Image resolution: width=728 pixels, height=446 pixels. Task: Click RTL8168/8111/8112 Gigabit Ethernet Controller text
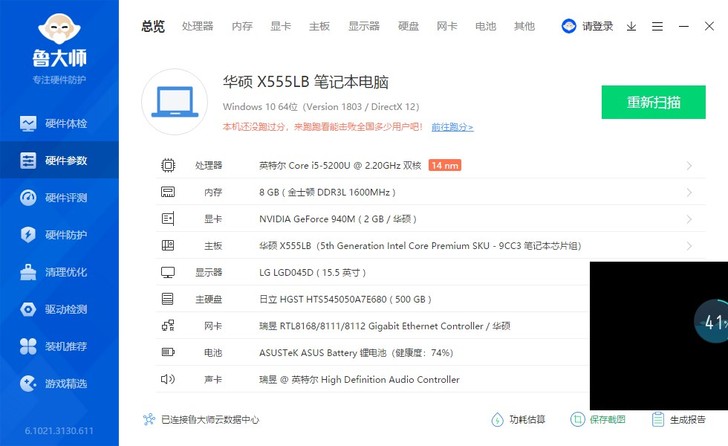[x=384, y=326]
